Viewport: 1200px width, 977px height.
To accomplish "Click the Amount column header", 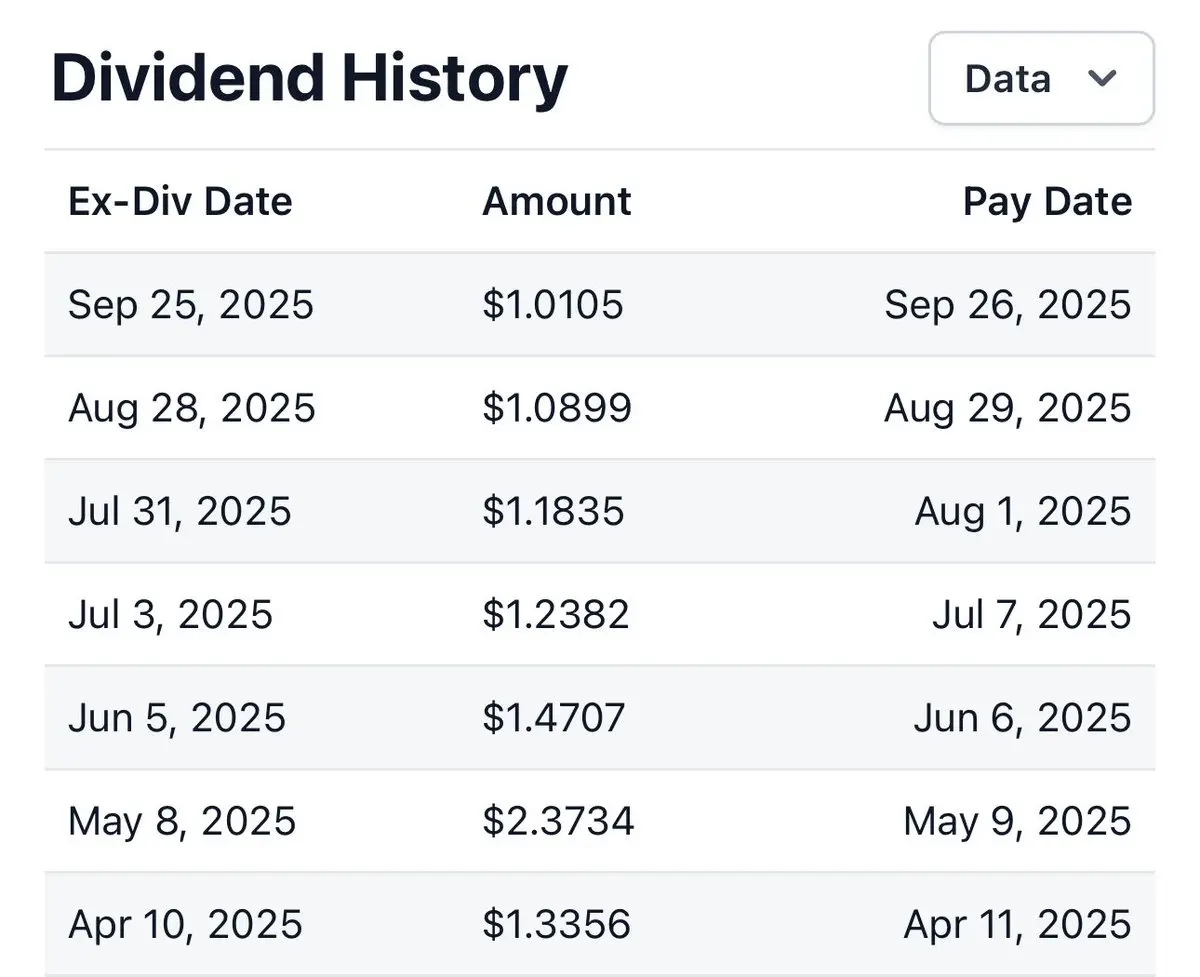I will click(x=557, y=202).
